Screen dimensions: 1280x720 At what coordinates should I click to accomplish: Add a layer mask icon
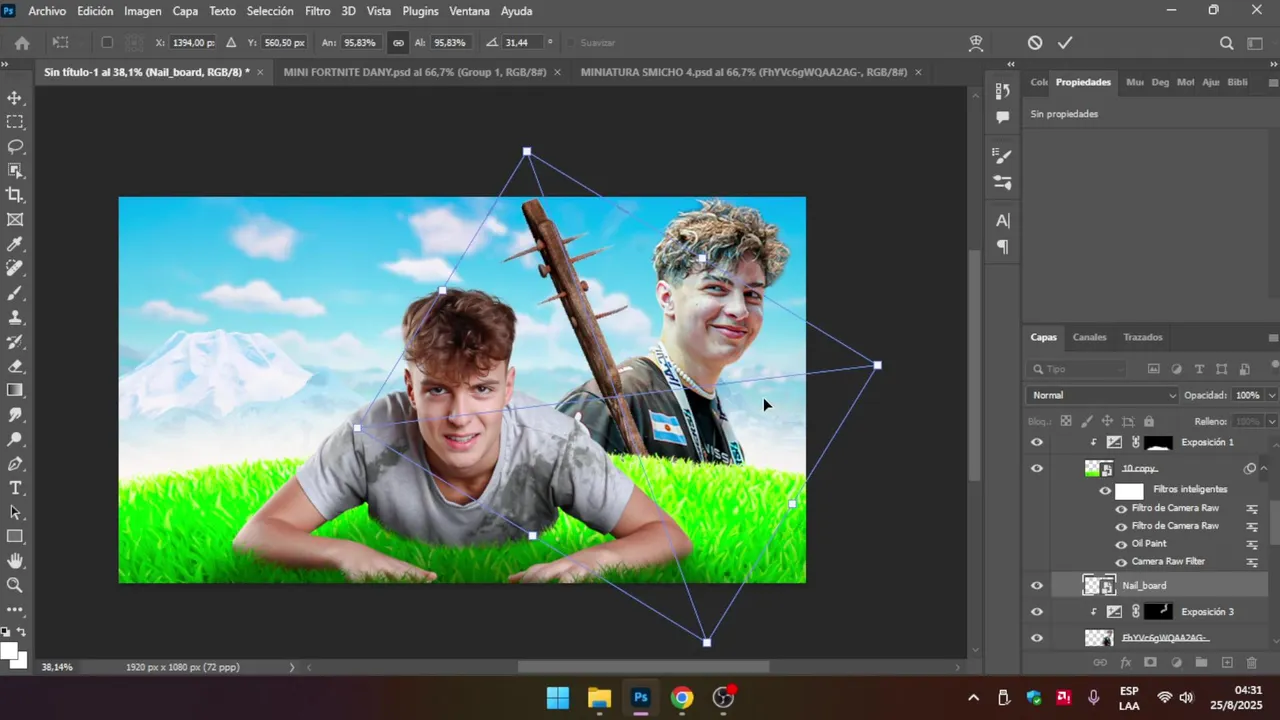(x=1150, y=663)
